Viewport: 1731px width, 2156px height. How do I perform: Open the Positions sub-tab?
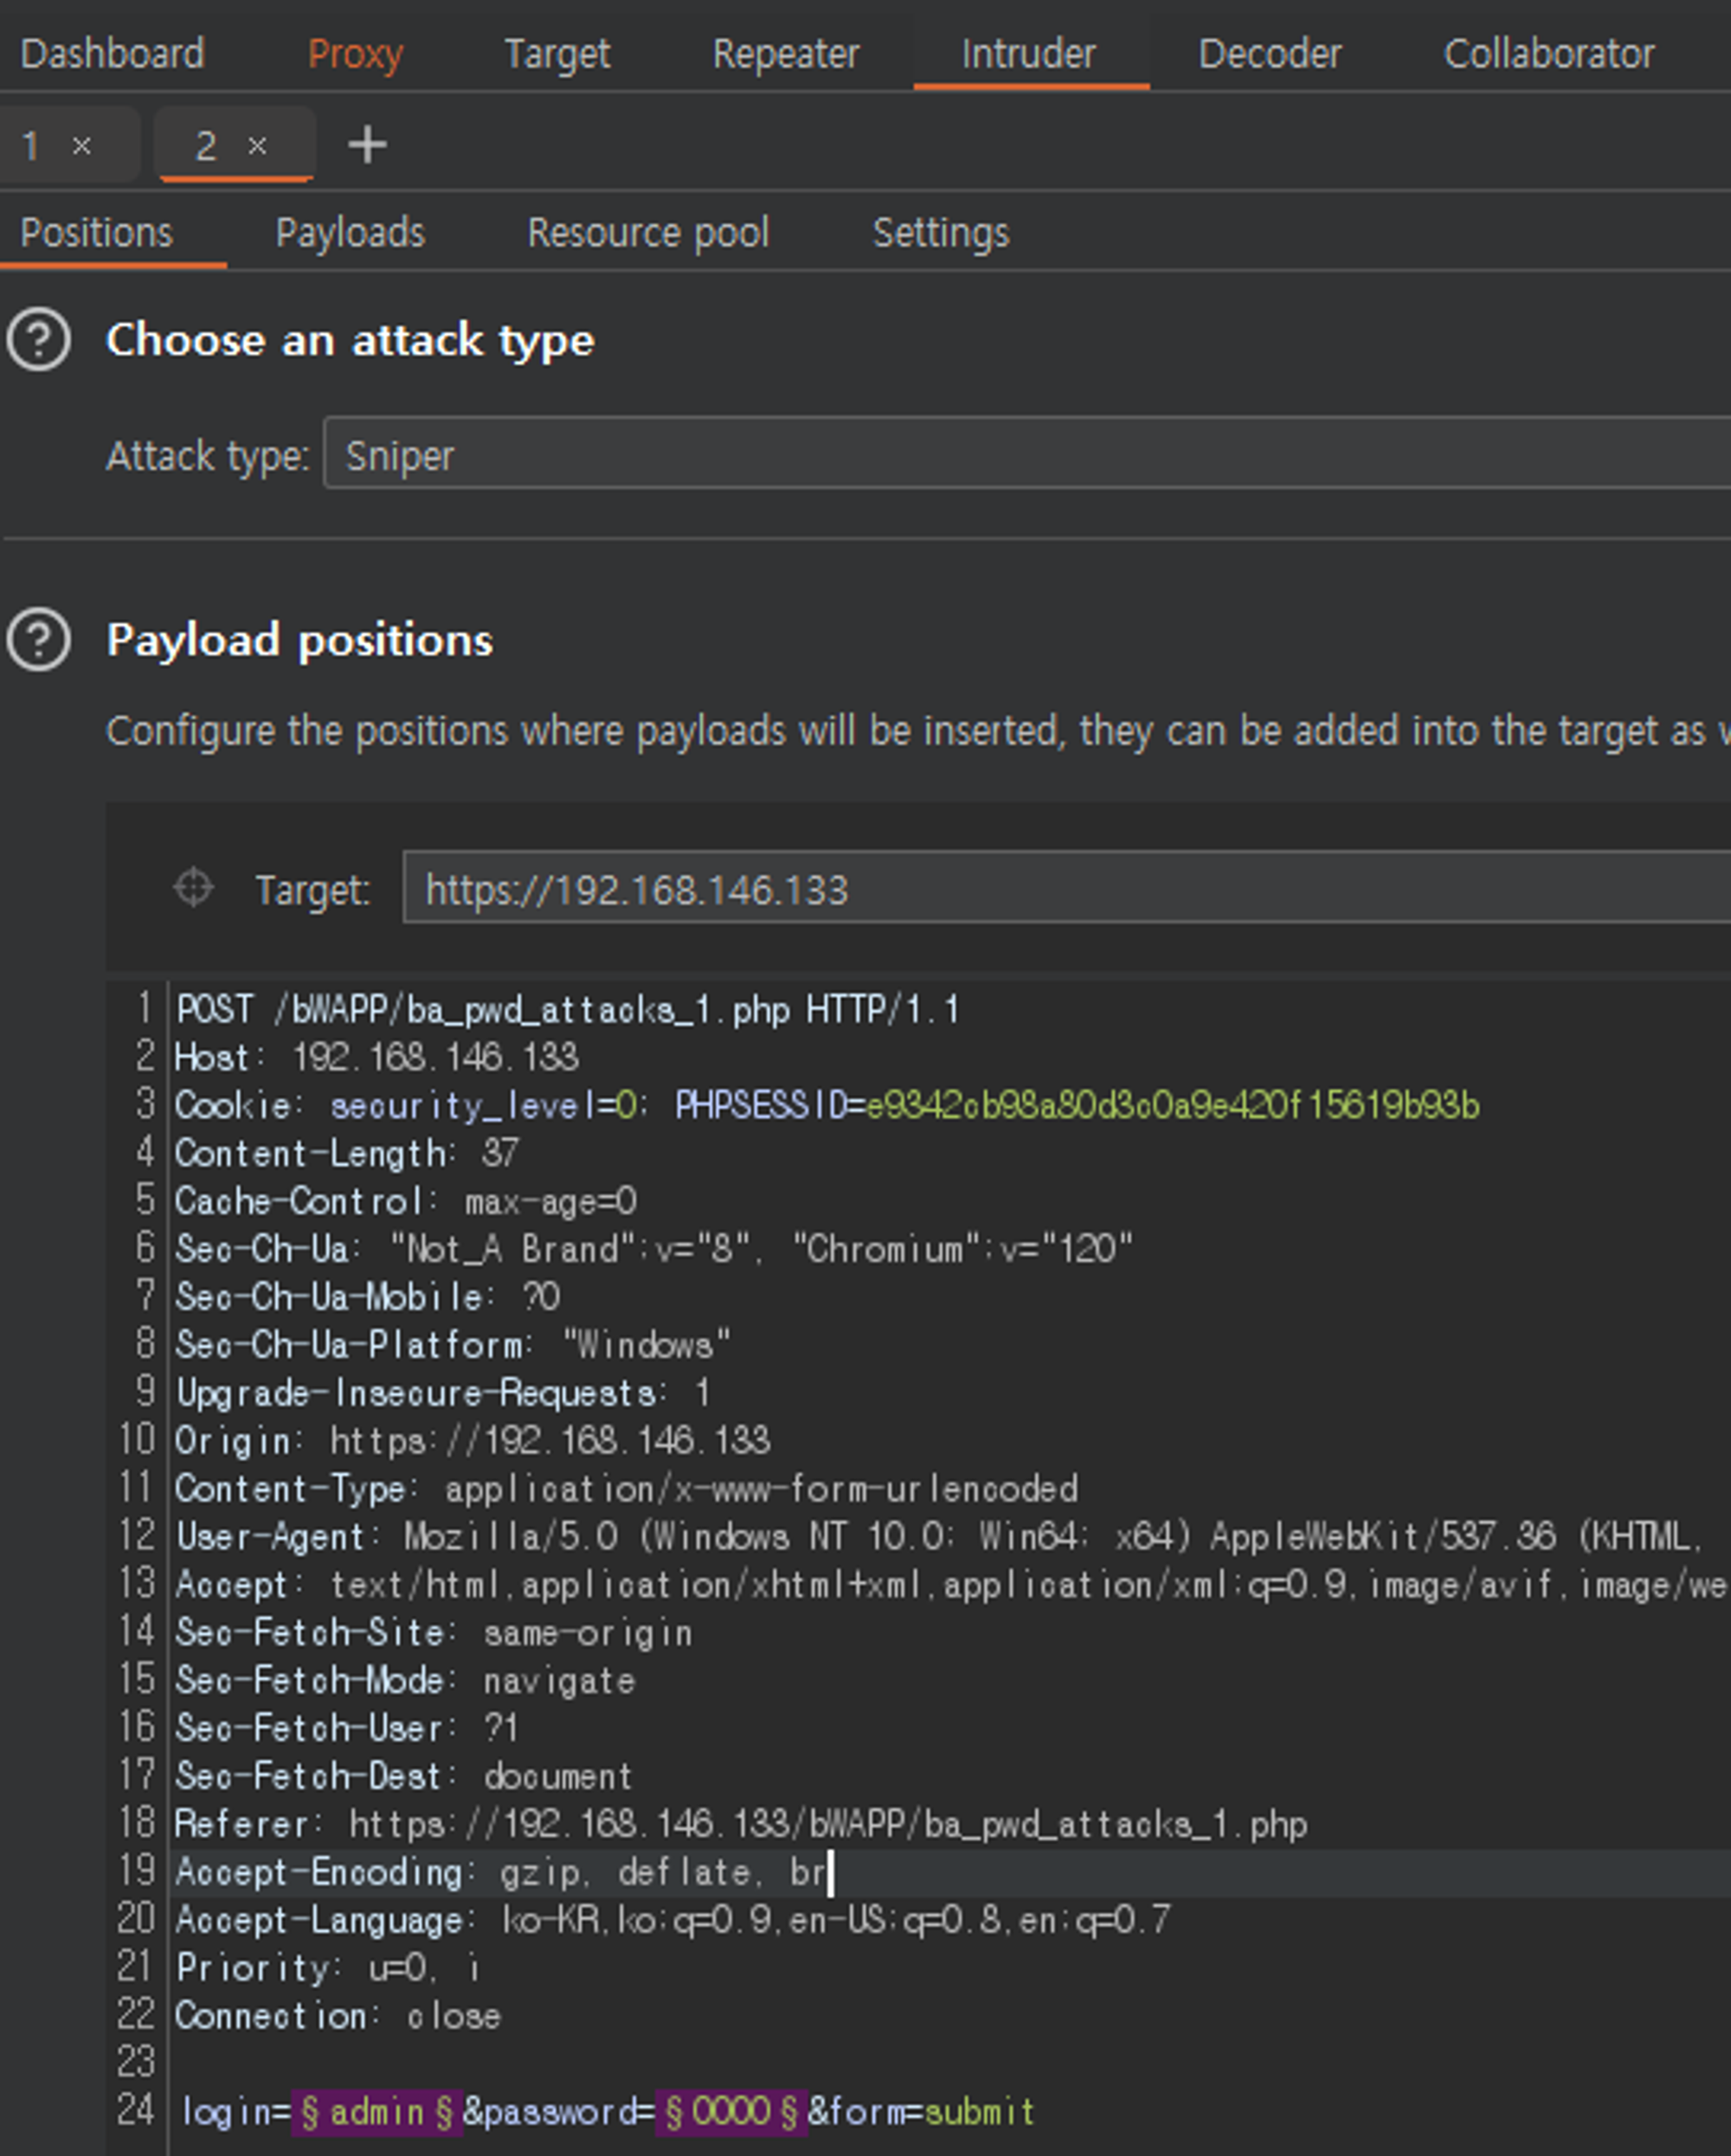97,231
